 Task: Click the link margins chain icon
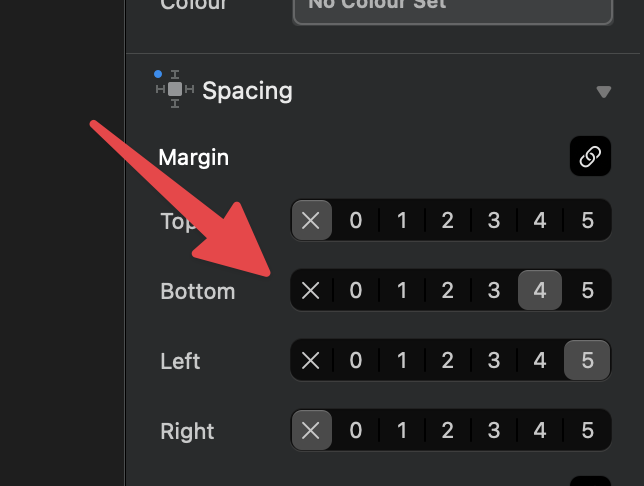590,157
